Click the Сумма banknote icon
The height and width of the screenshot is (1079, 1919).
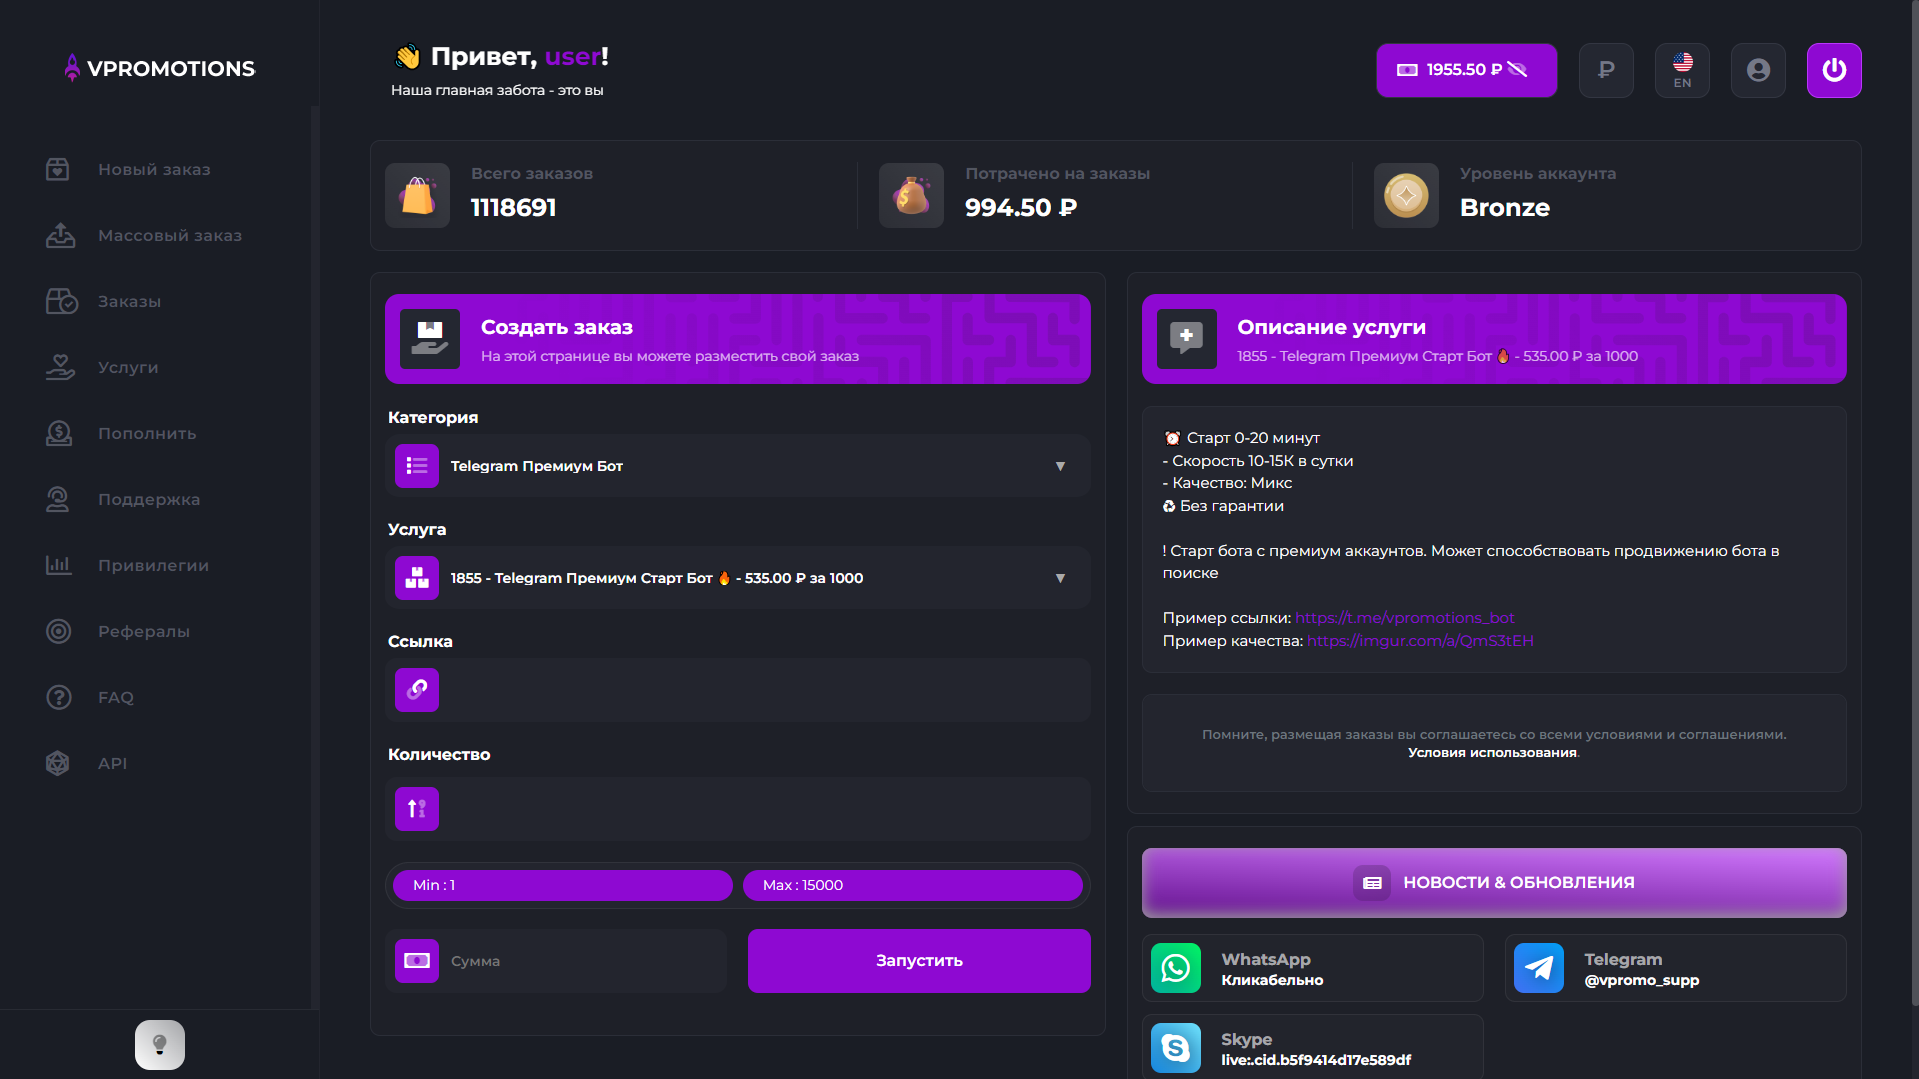[x=417, y=961]
